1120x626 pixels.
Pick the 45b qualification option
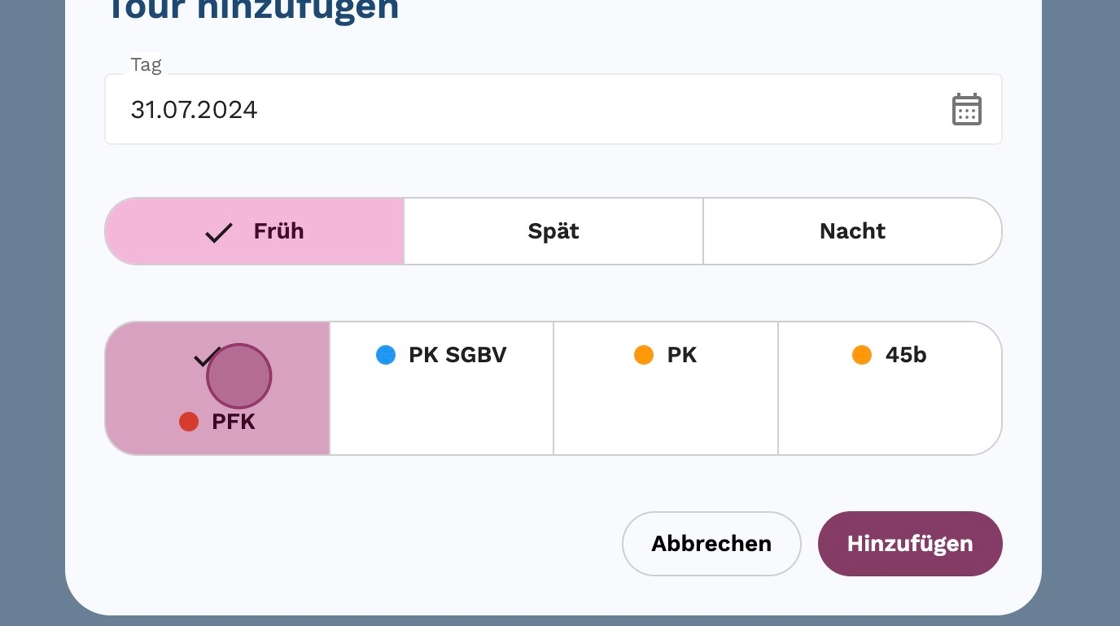click(x=889, y=388)
